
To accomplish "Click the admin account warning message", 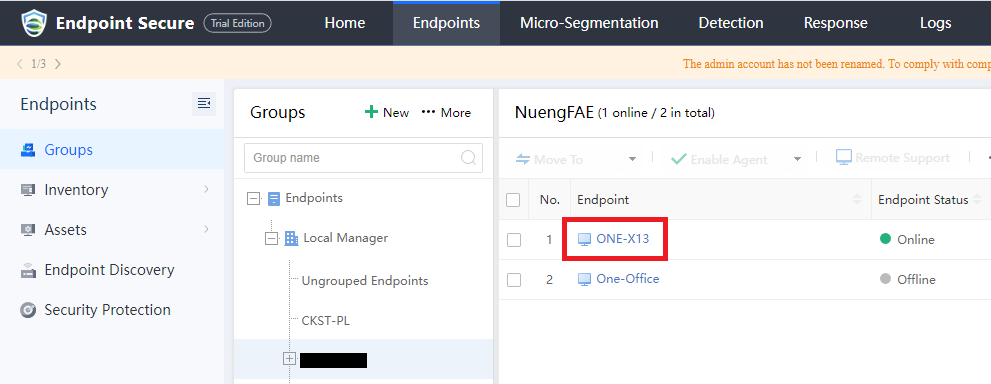I will 837,64.
